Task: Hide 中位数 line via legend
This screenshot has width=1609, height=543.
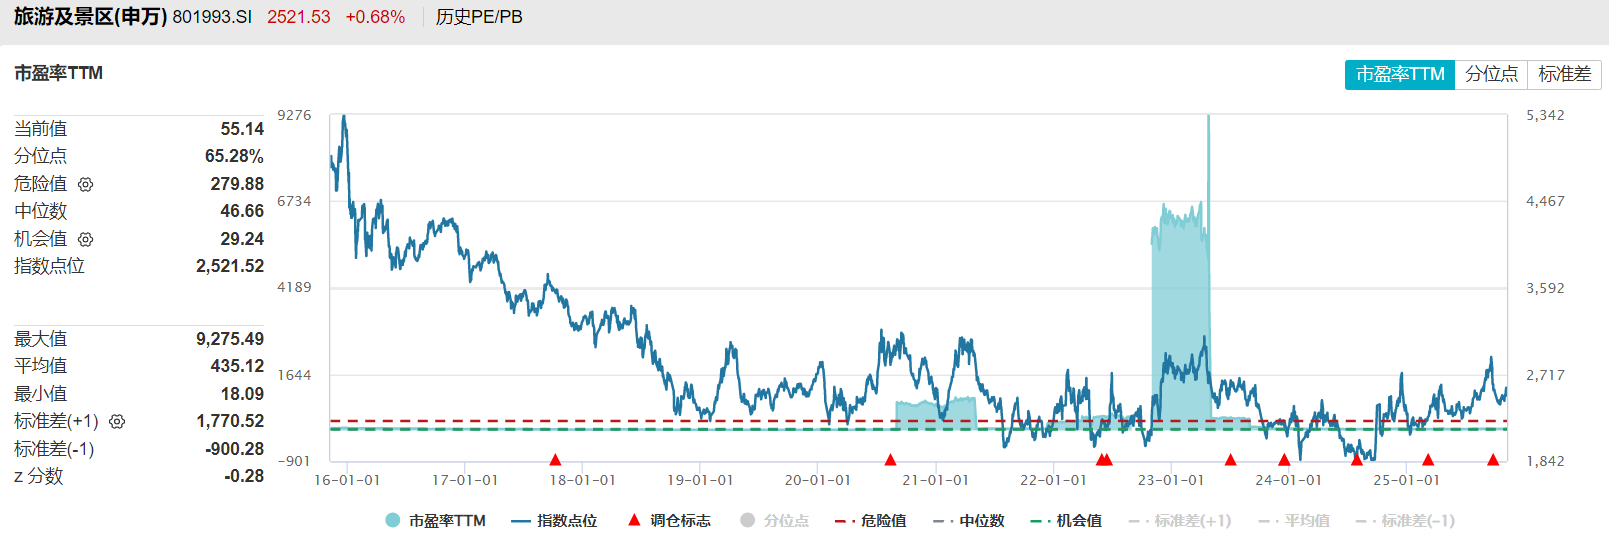Action: coord(969,520)
